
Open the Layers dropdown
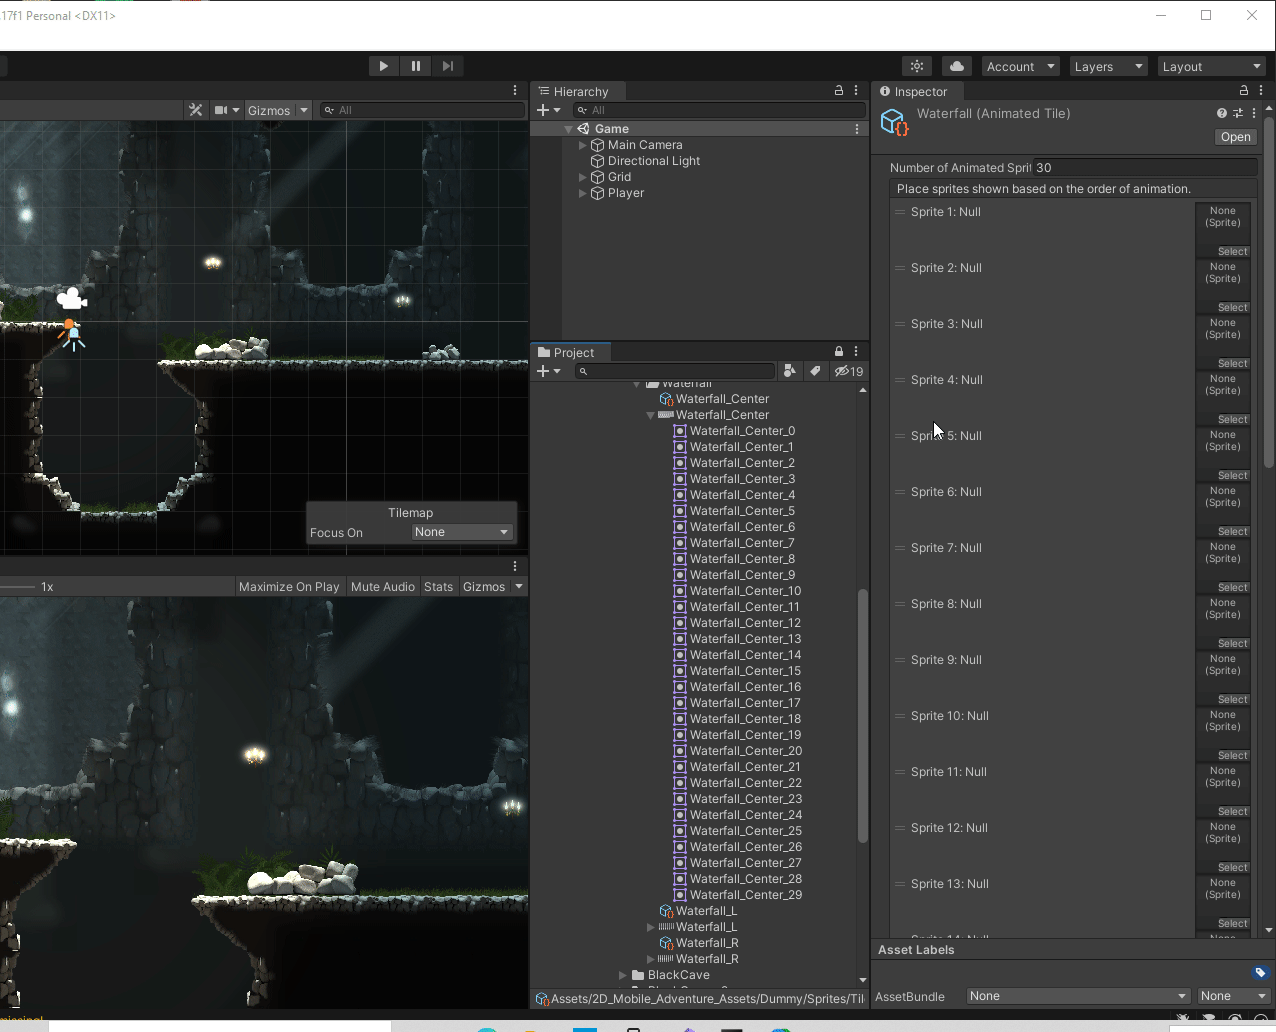pos(1107,66)
